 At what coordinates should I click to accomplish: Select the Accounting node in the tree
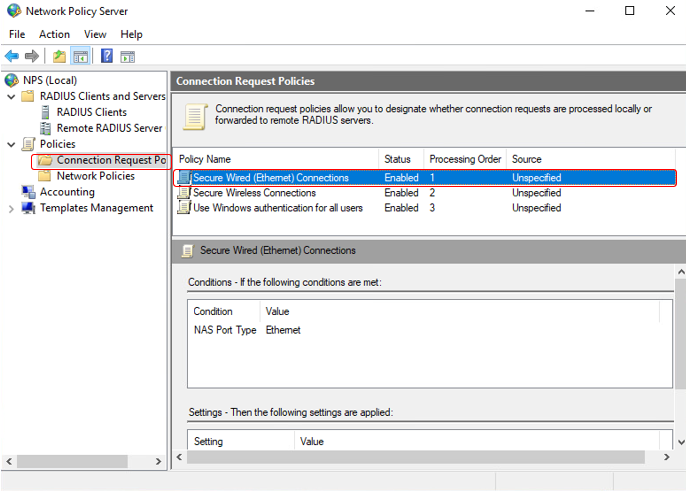[67, 192]
